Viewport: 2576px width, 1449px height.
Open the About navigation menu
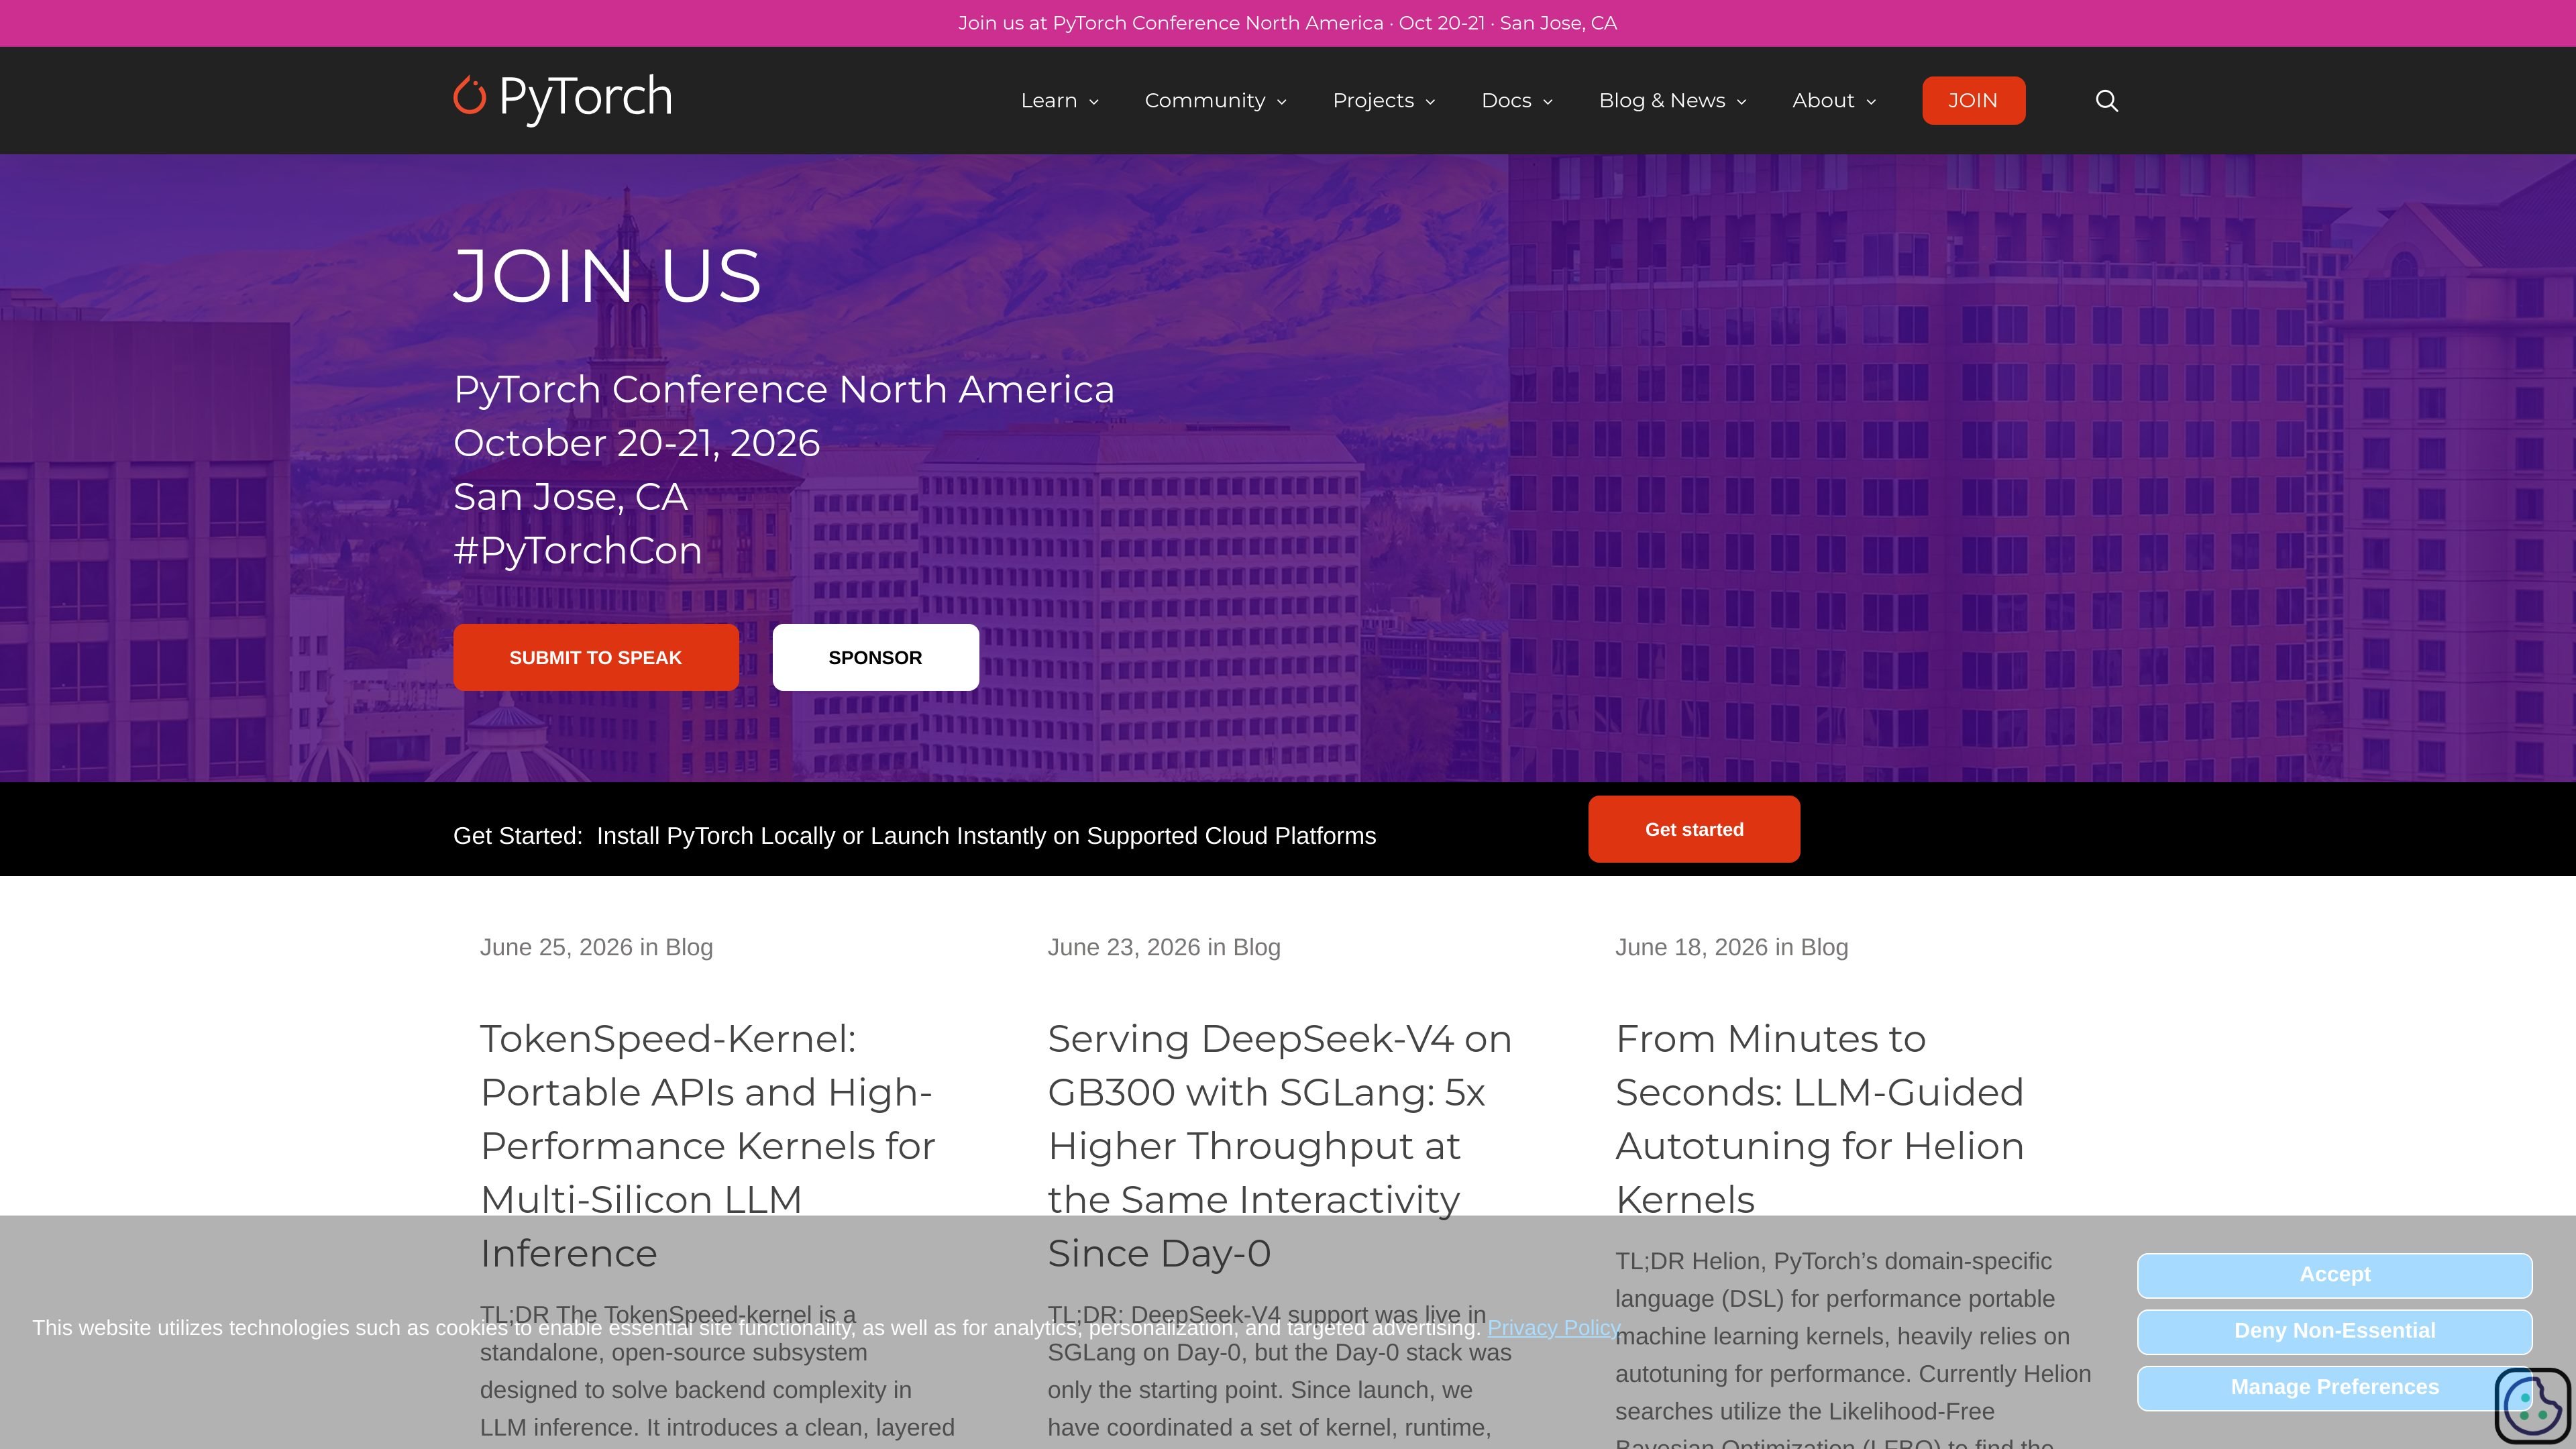point(1823,101)
